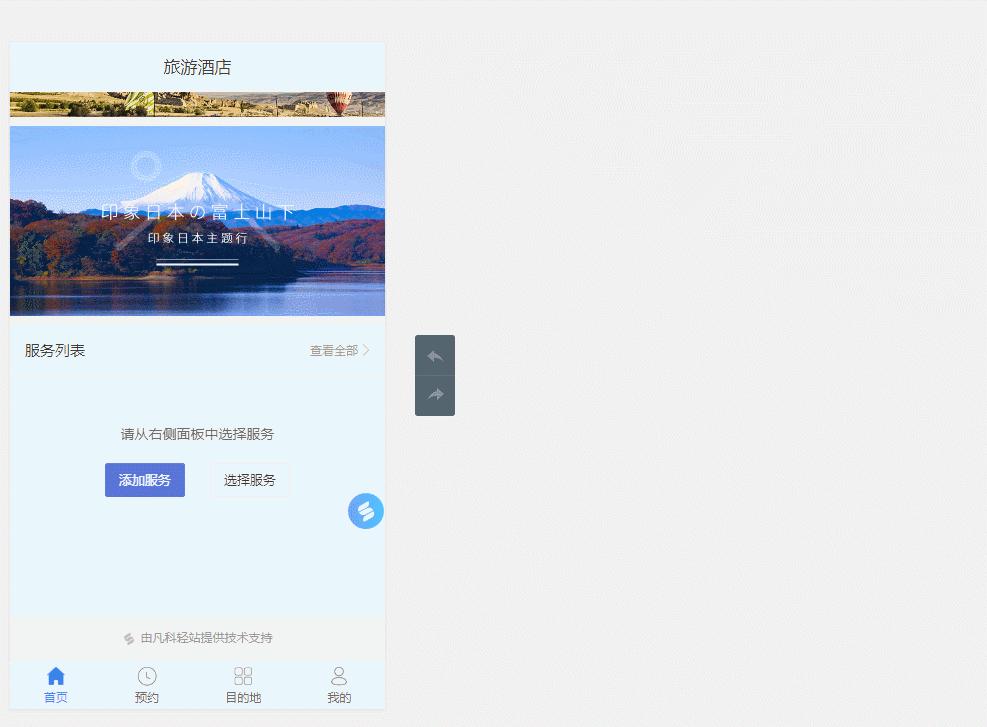Screen dimensions: 987x727
Task: Click the hot air balloon strip image
Action: 197,103
